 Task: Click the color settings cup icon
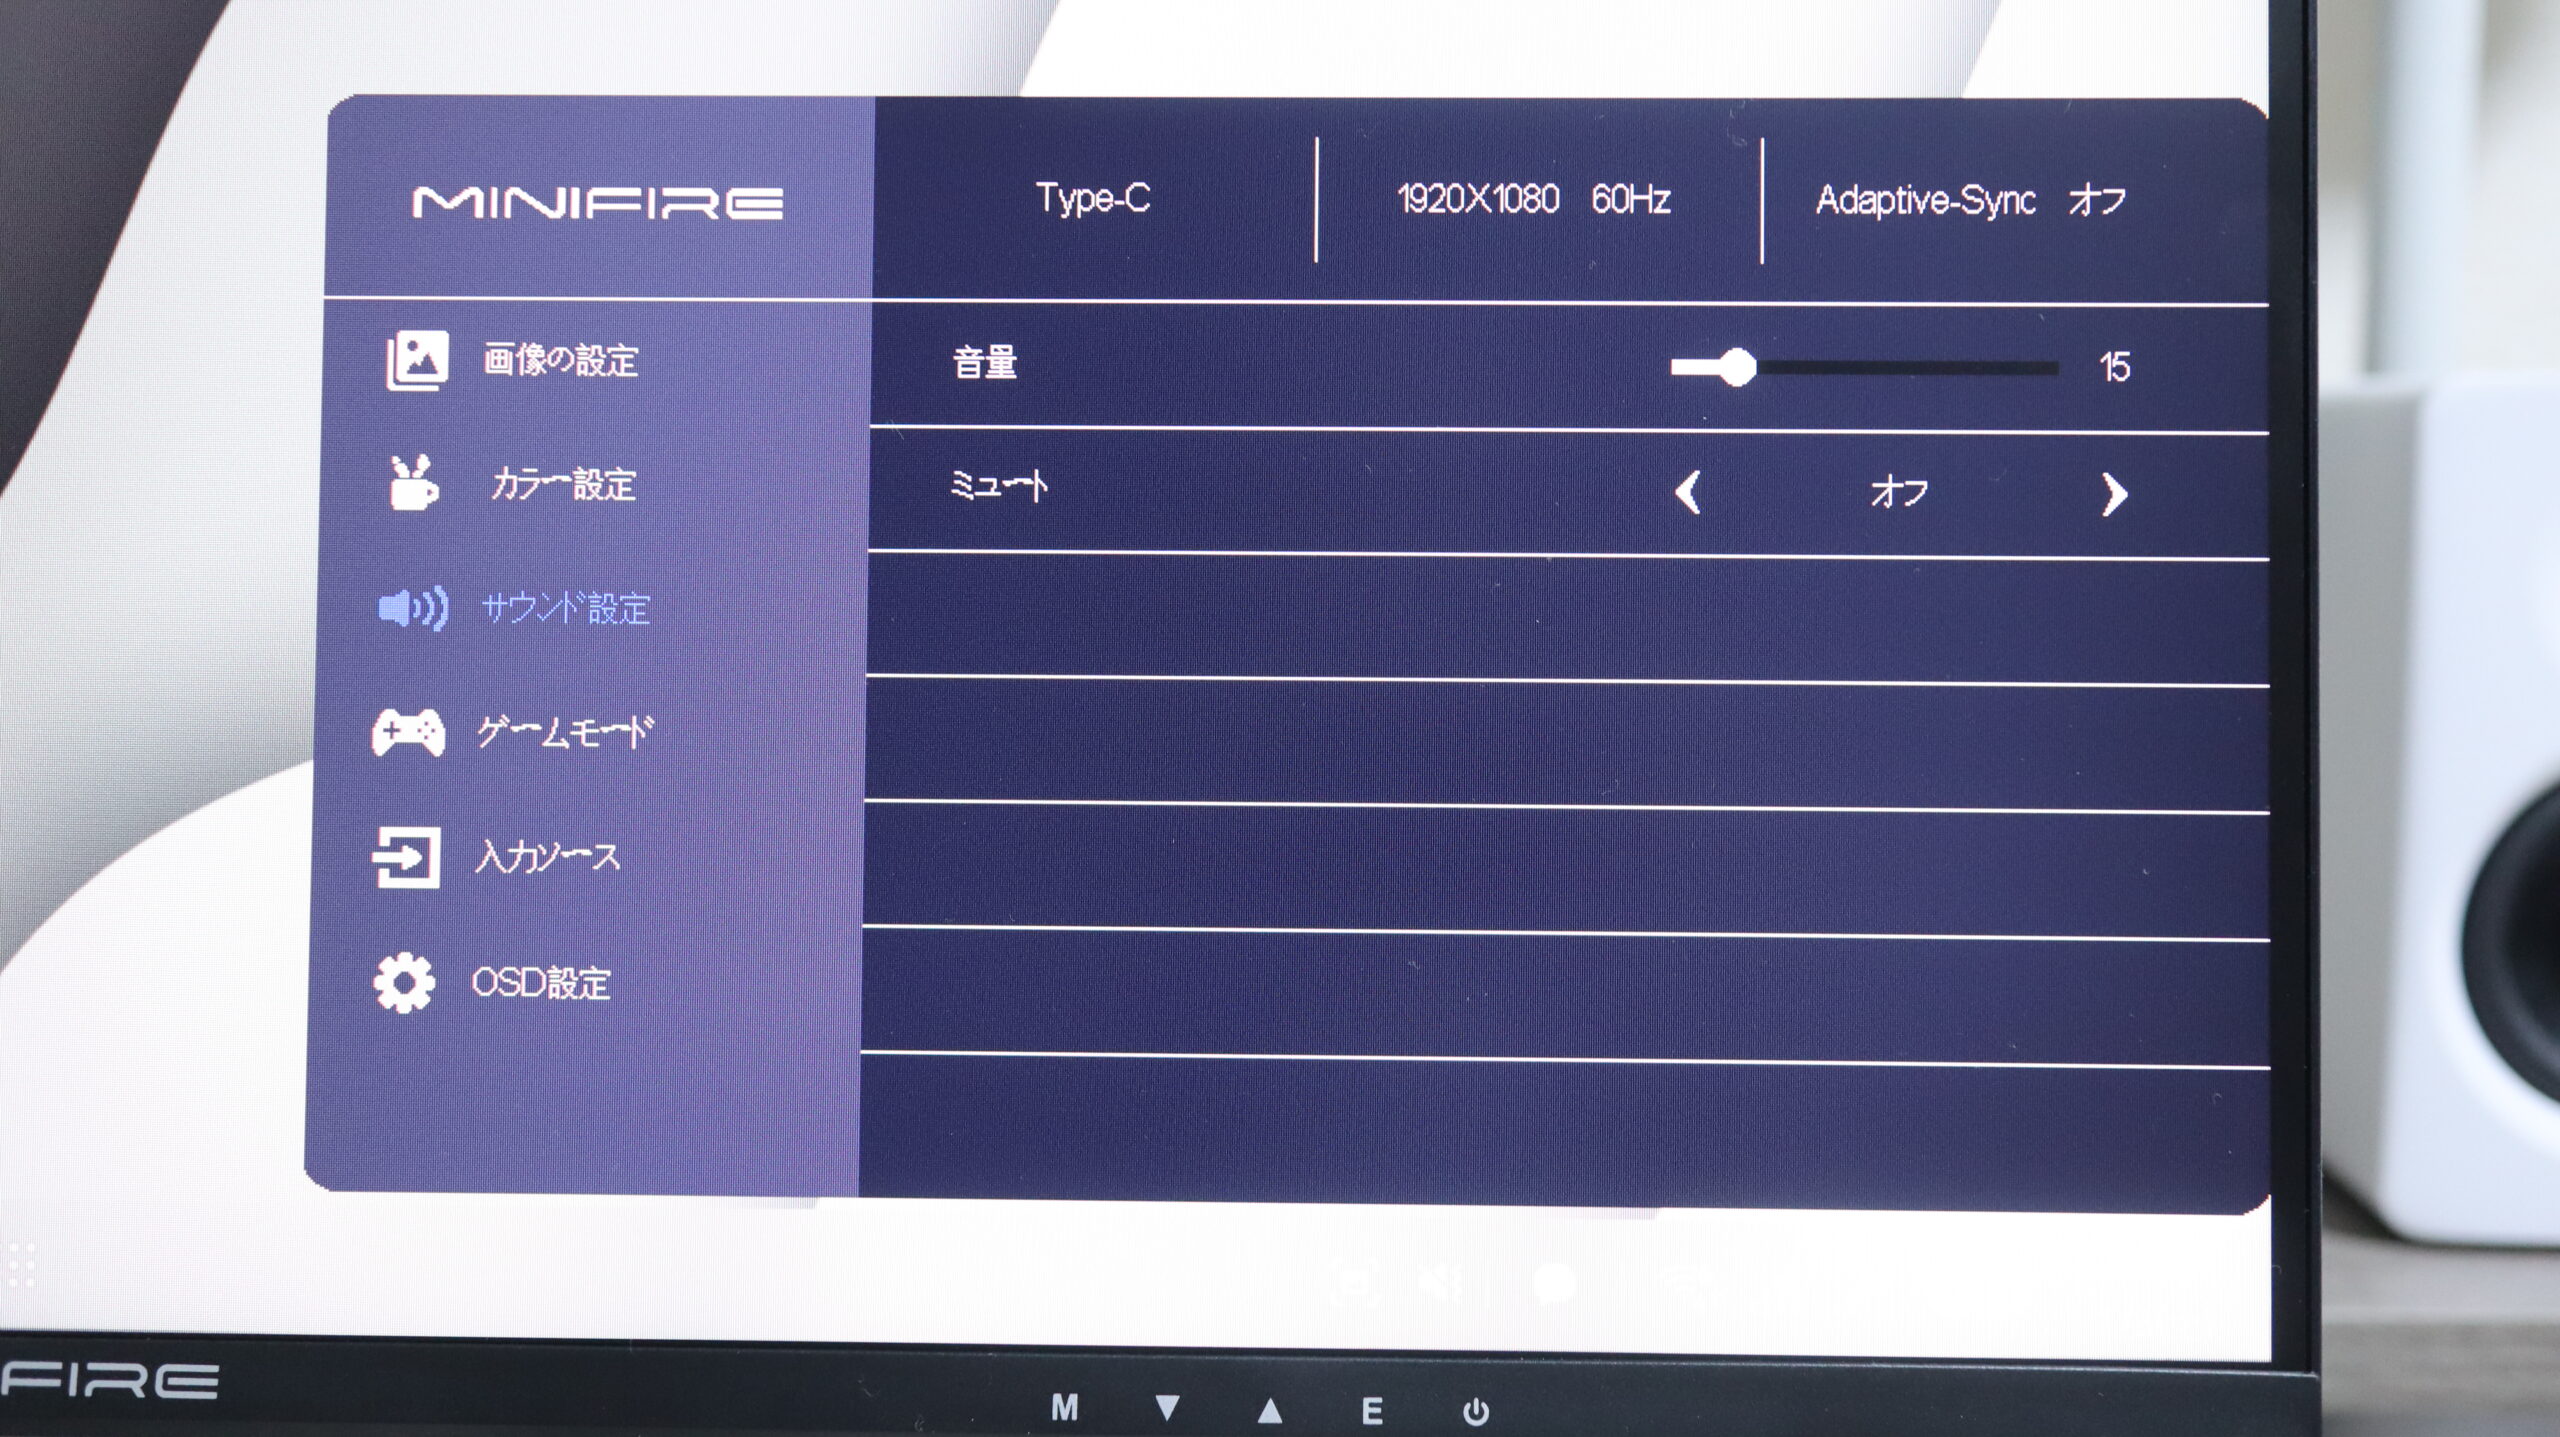[413, 483]
